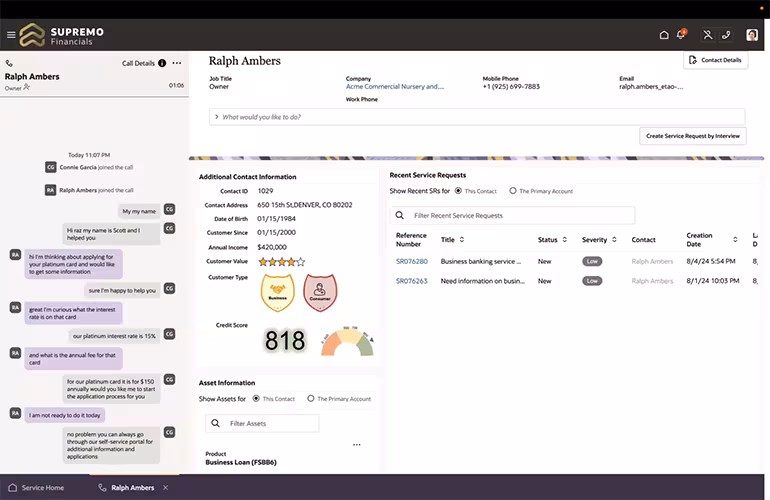Open Acme Commercial Nursery company link

pyautogui.click(x=394, y=86)
